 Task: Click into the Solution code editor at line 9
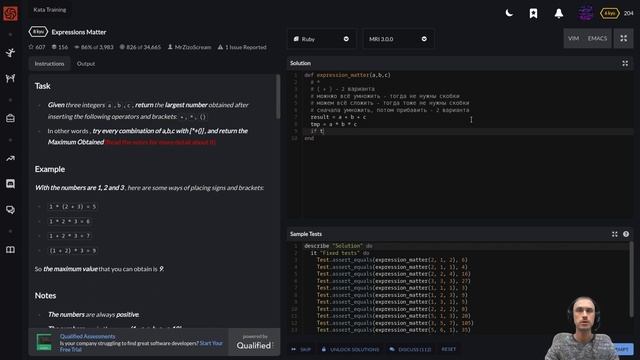467,131
